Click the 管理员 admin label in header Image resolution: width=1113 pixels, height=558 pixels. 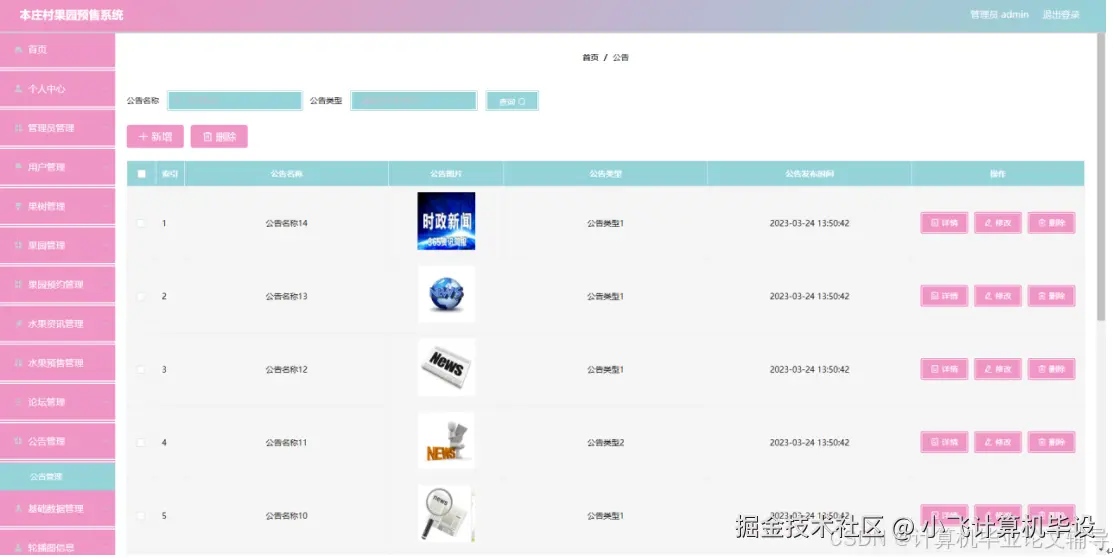click(x=999, y=14)
